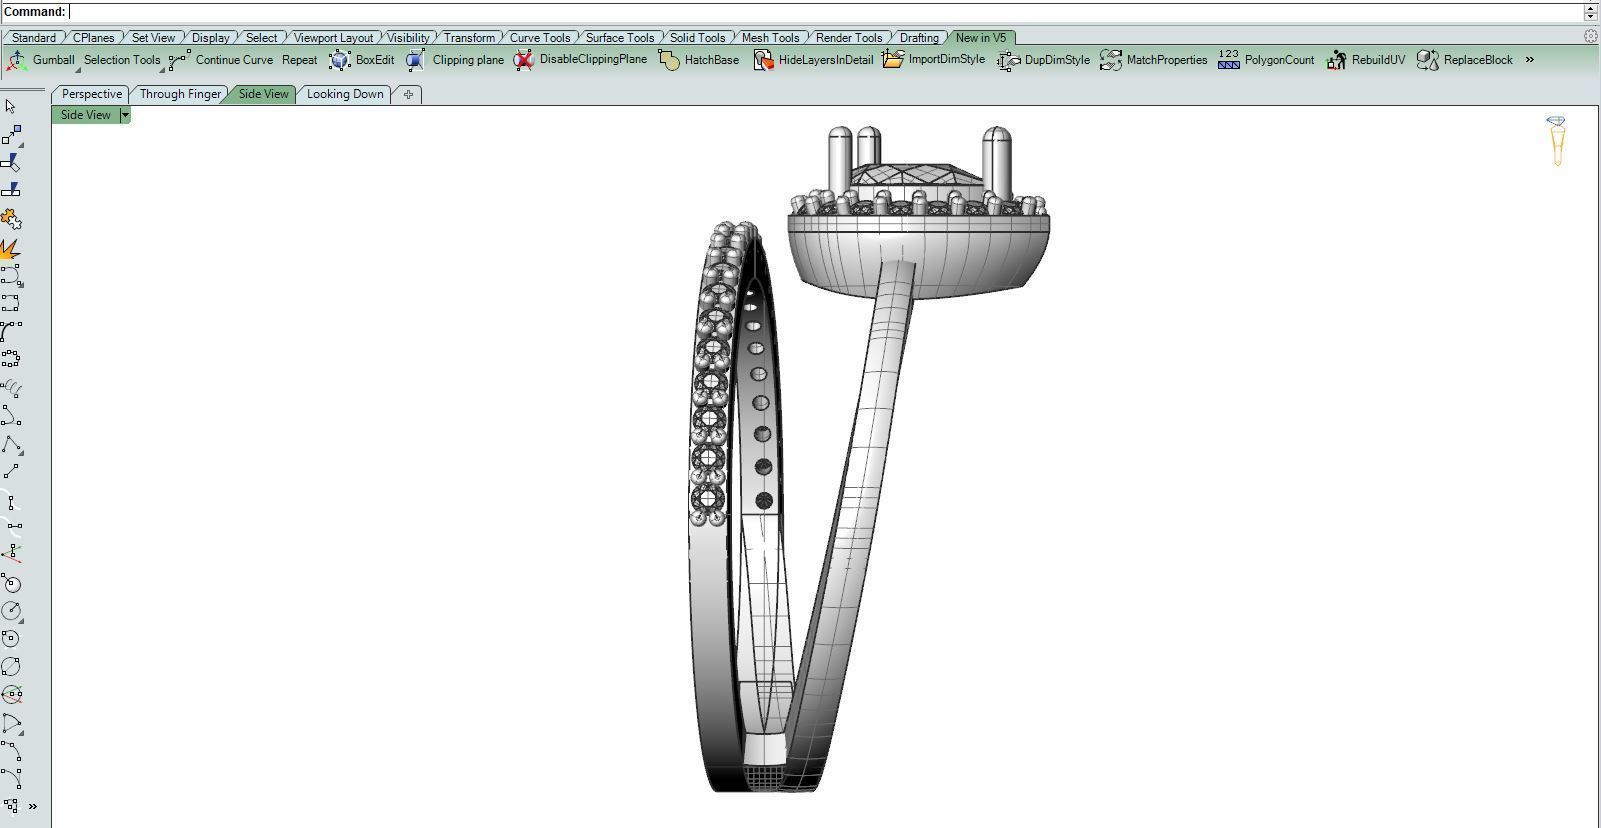Open the Transform toolbar tab
Image resolution: width=1601 pixels, height=828 pixels.
click(x=469, y=38)
